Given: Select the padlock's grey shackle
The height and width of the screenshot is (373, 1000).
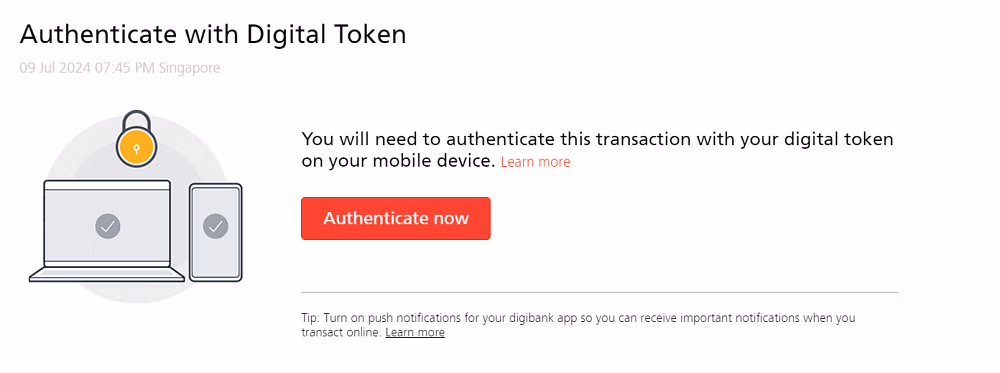Looking at the screenshot, I should click(136, 119).
